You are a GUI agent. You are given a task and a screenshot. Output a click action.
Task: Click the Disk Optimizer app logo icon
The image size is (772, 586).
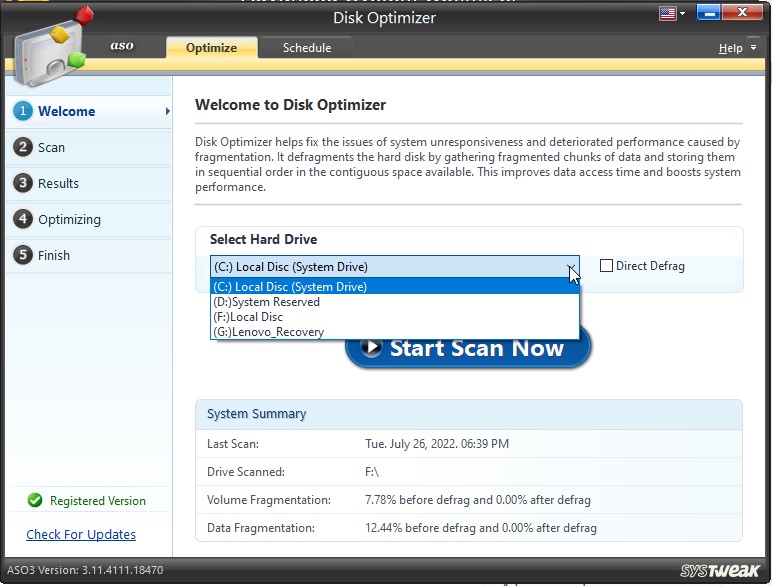point(53,46)
